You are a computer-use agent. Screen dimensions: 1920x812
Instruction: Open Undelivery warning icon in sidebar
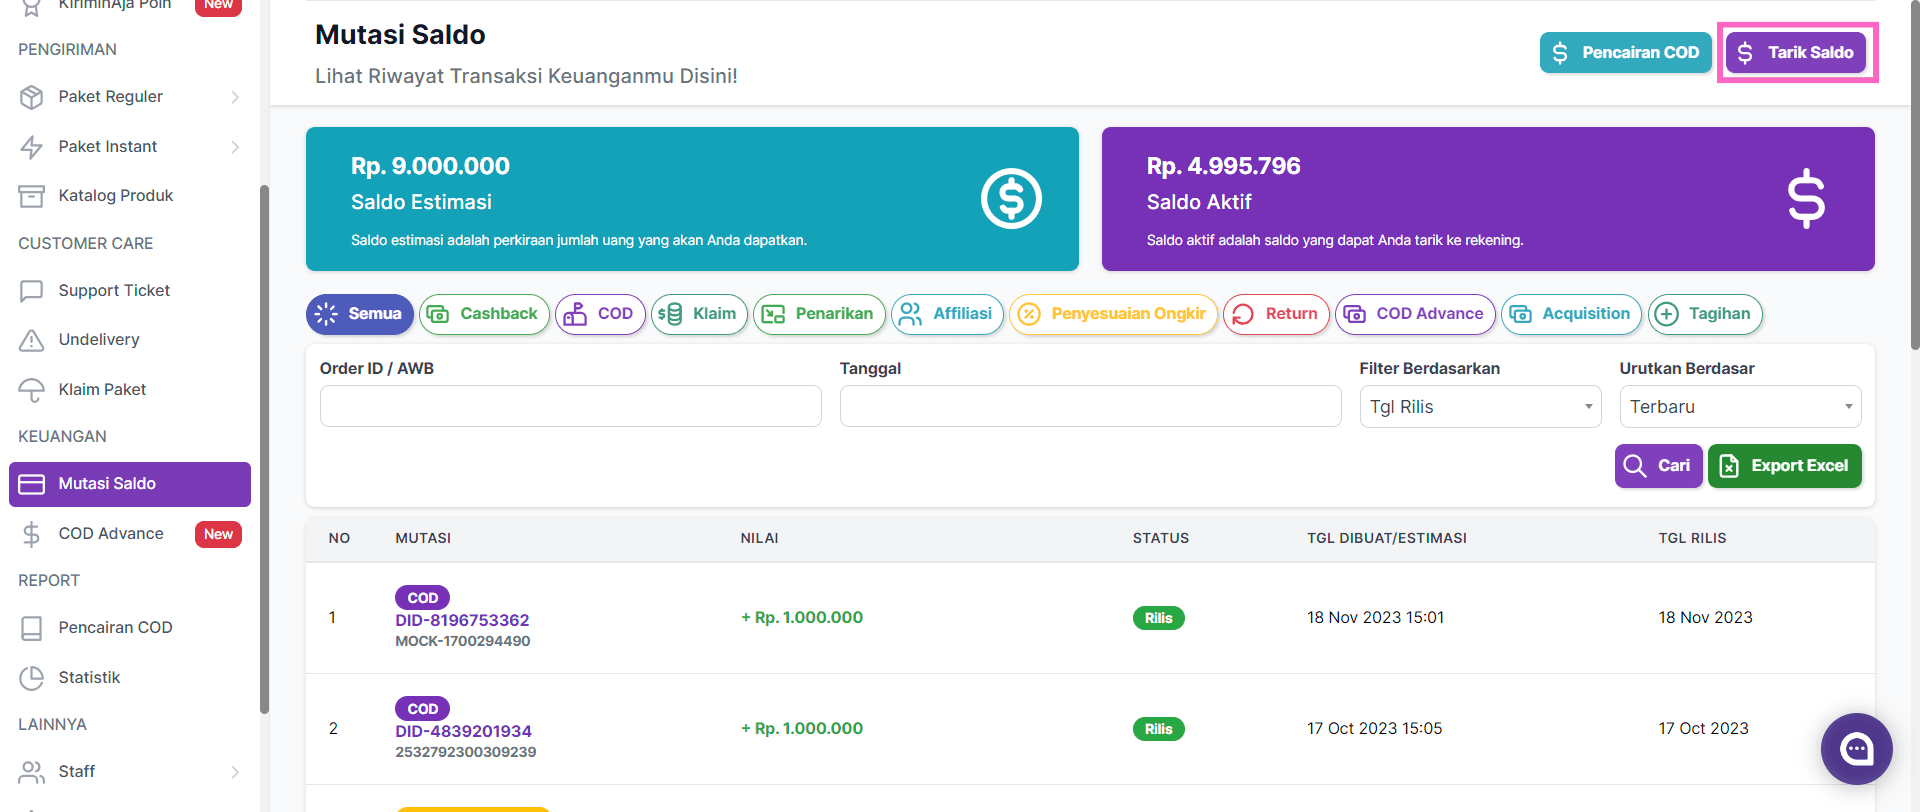tap(32, 340)
